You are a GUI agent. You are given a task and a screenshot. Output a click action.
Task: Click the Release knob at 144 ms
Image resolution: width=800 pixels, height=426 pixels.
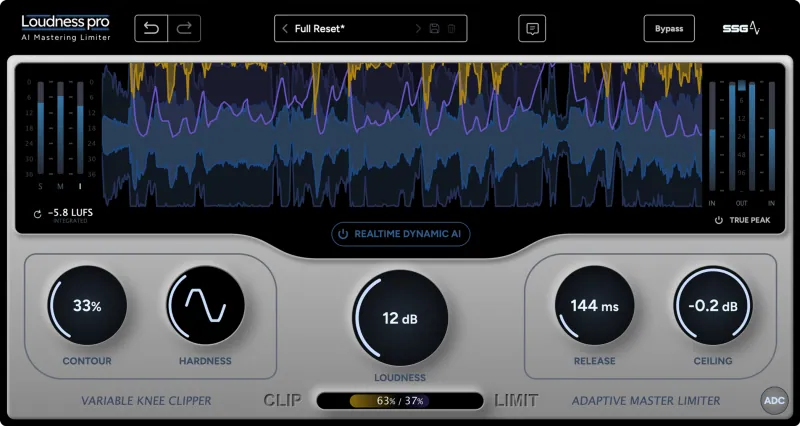coord(594,305)
